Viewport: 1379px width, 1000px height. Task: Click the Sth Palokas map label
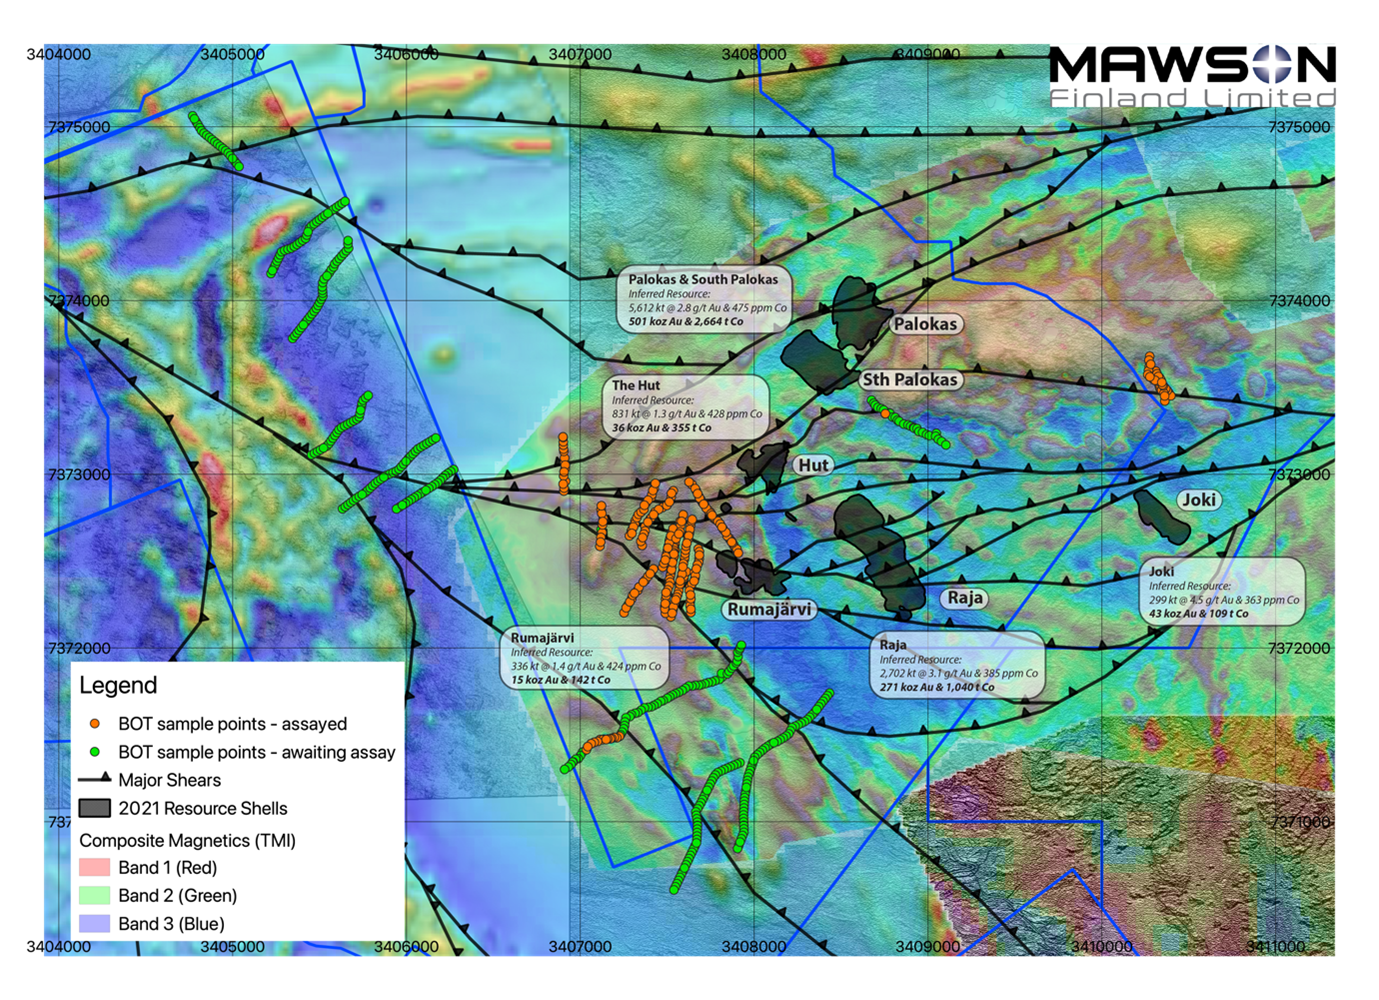point(910,380)
